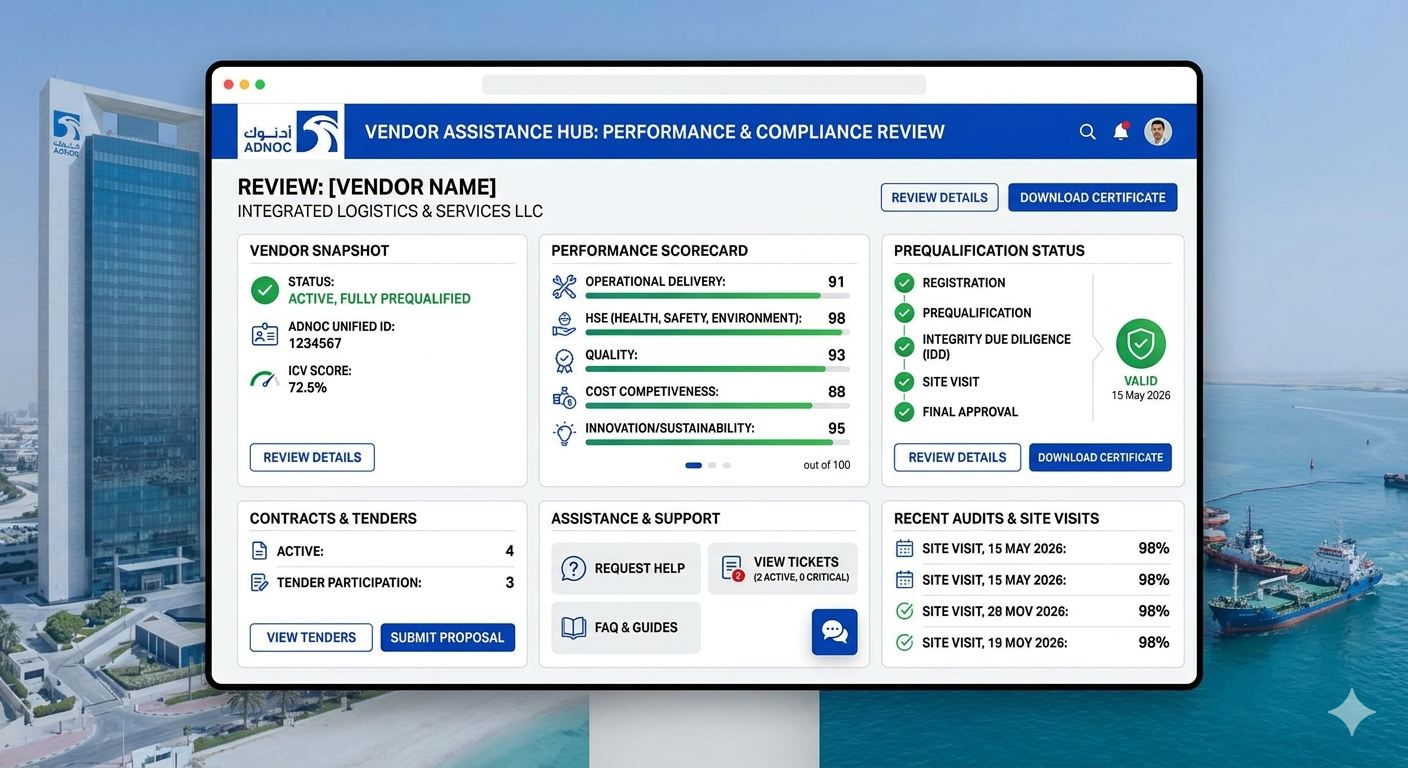Viewport: 1408px width, 768px height.
Task: Open Request Help
Action: pyautogui.click(x=625, y=568)
